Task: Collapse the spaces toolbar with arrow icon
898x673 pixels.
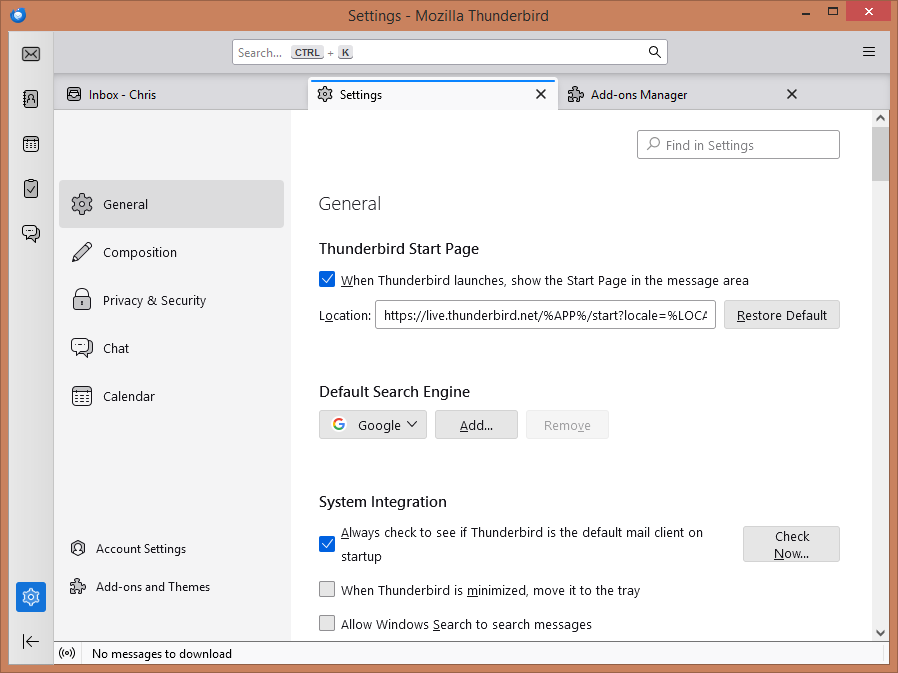Action: click(x=31, y=641)
